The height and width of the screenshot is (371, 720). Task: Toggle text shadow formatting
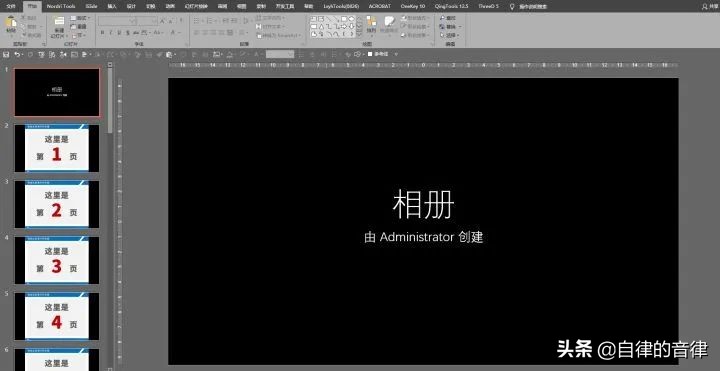(128, 33)
